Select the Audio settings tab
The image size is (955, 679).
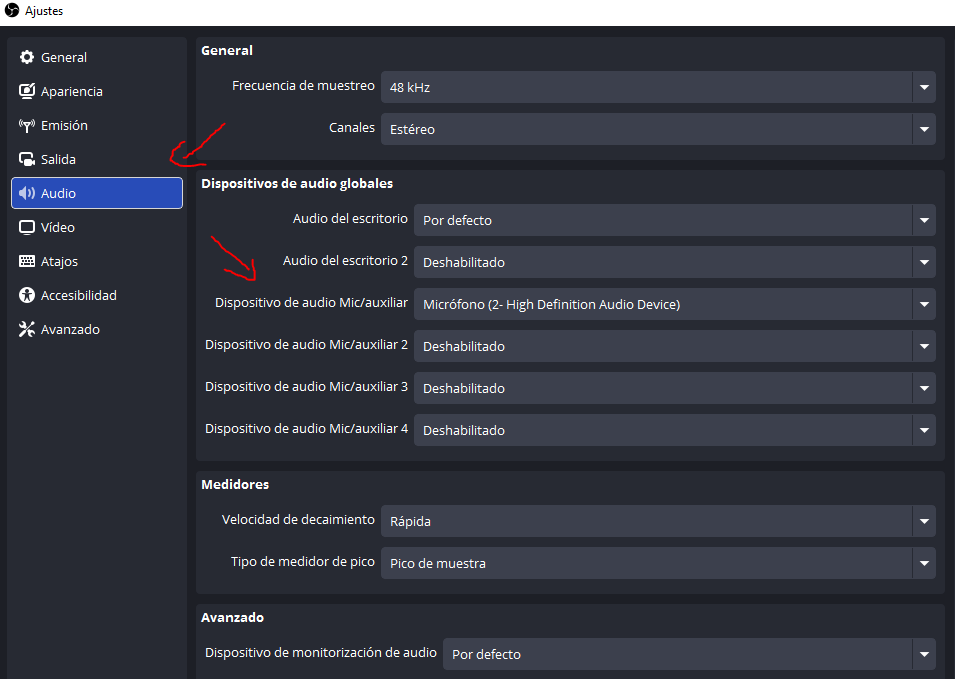(x=97, y=193)
